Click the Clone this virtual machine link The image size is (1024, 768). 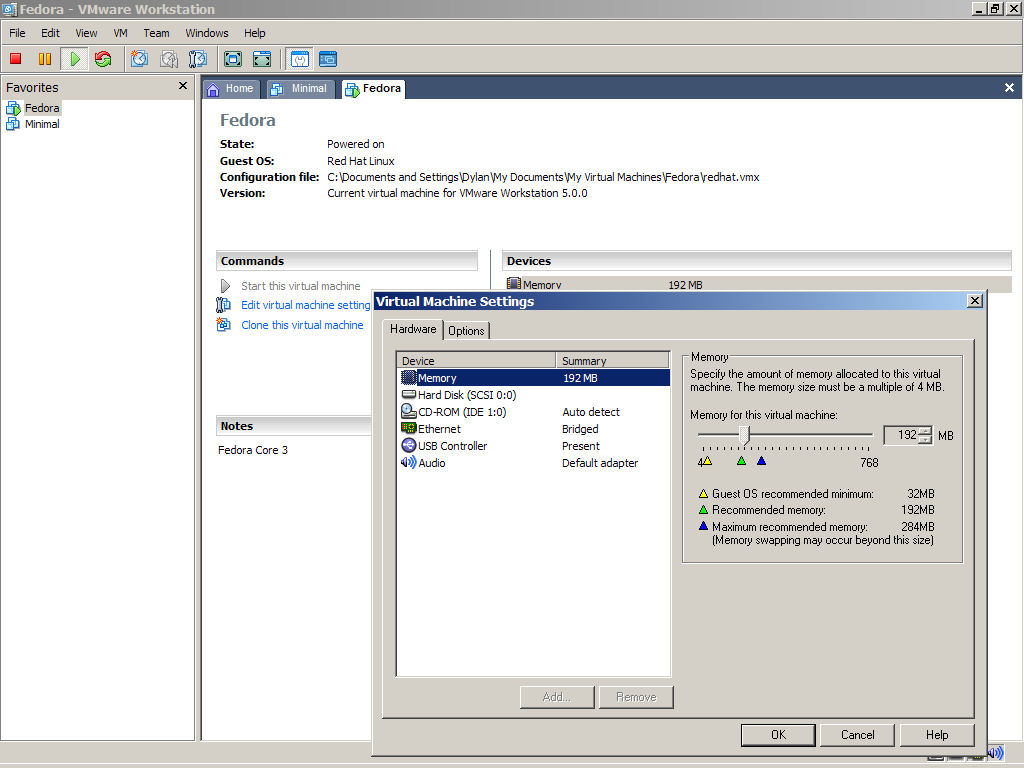point(302,325)
